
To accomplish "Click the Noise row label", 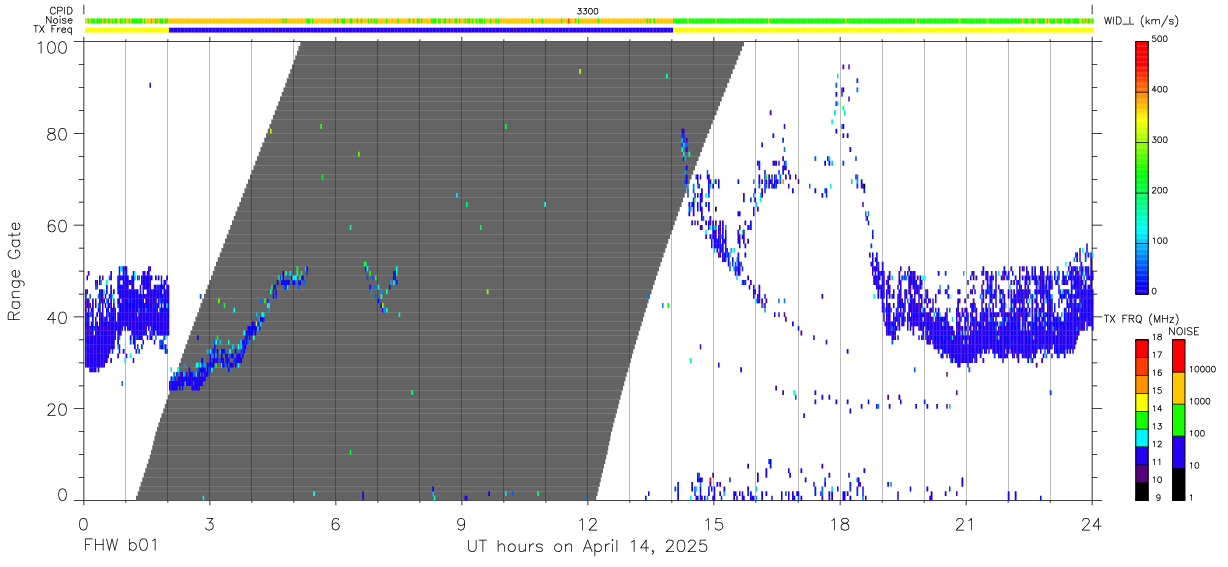I will [x=60, y=20].
